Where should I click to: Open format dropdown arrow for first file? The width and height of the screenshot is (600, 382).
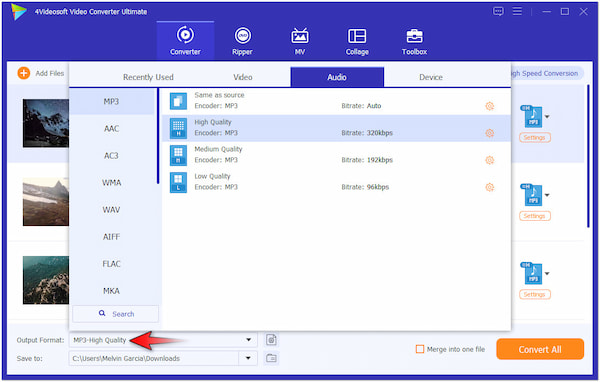pyautogui.click(x=547, y=116)
